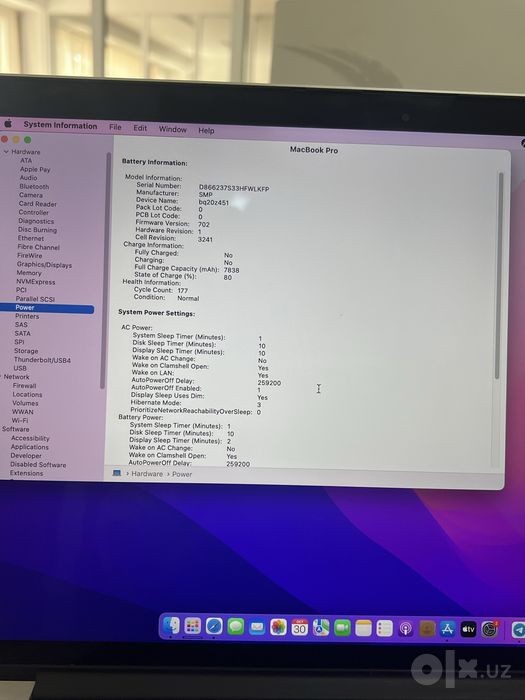Select Bluetooth in sidebar
The height and width of the screenshot is (700, 525).
[x=34, y=187]
